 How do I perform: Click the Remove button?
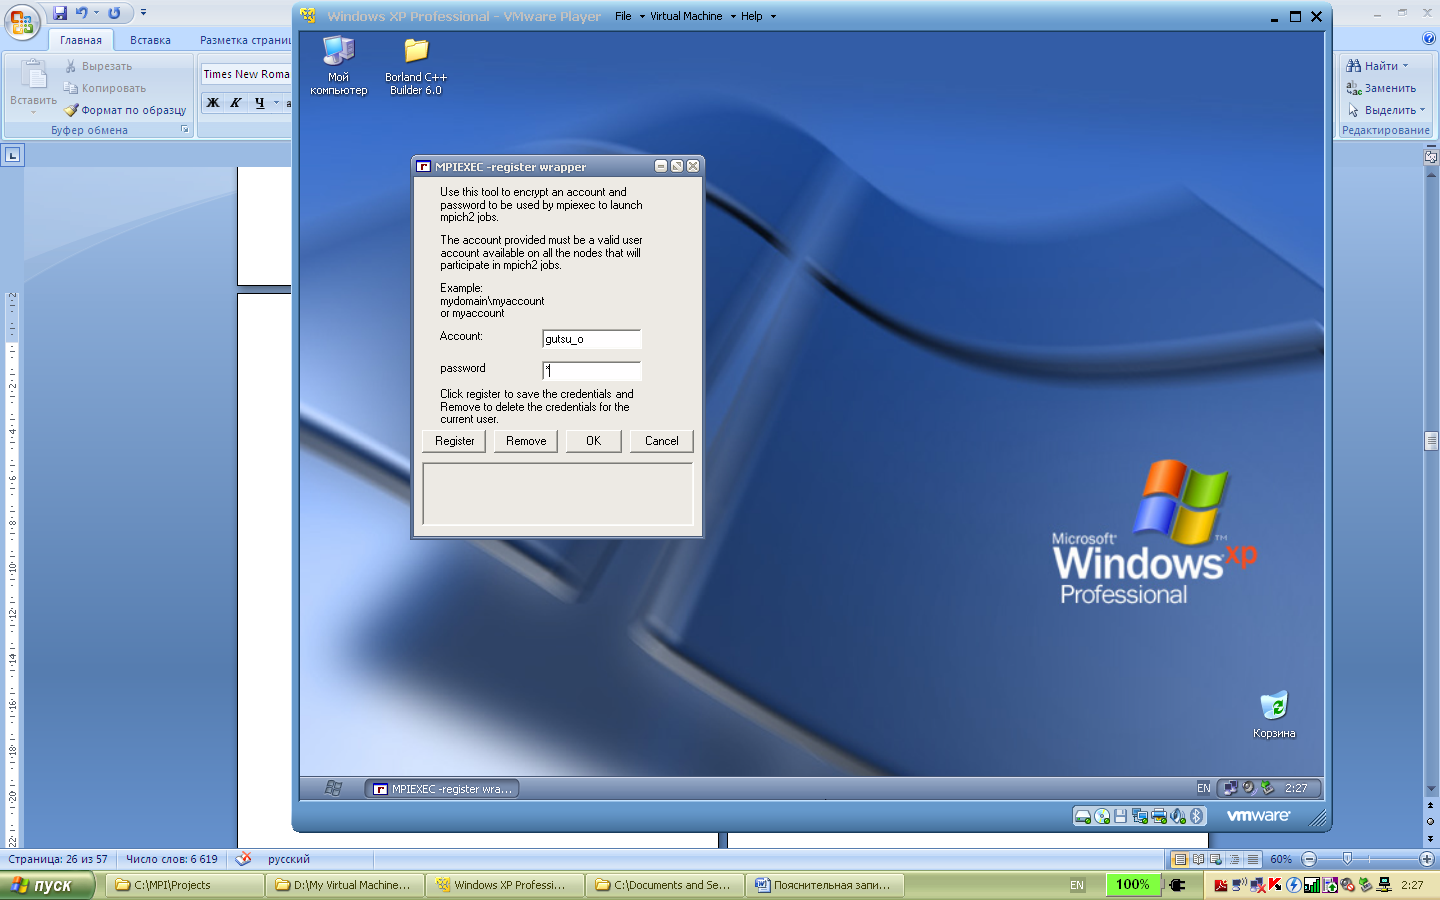point(526,441)
